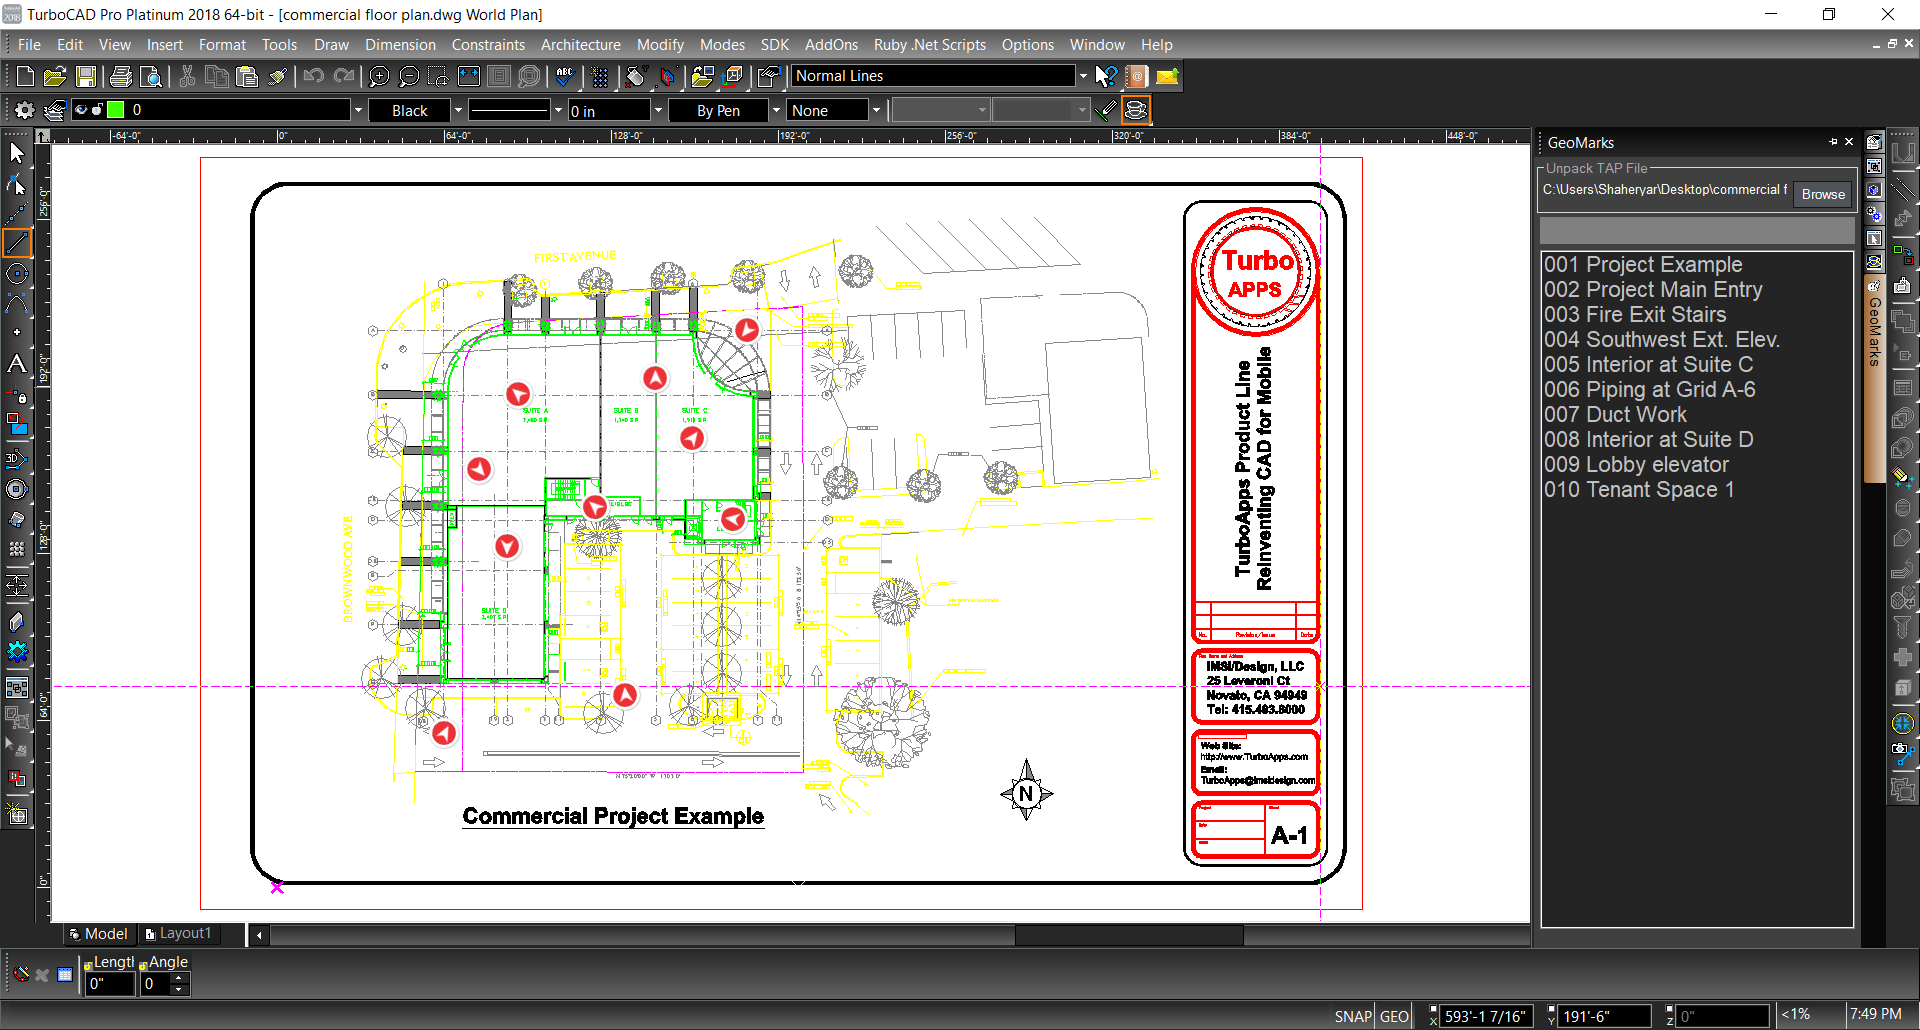The image size is (1920, 1030).
Task: Open the Ruby .Net Scripts menu
Action: tap(929, 45)
